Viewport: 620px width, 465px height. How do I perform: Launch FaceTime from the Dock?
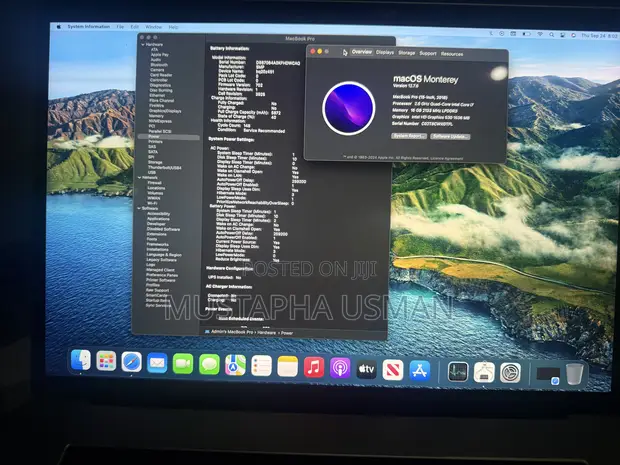tap(183, 363)
